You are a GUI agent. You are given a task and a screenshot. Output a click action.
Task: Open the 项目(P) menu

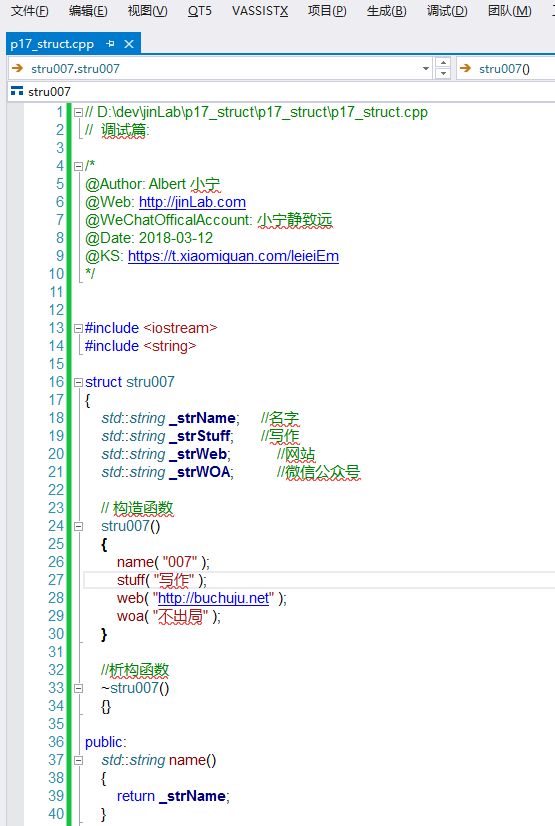pyautogui.click(x=327, y=11)
